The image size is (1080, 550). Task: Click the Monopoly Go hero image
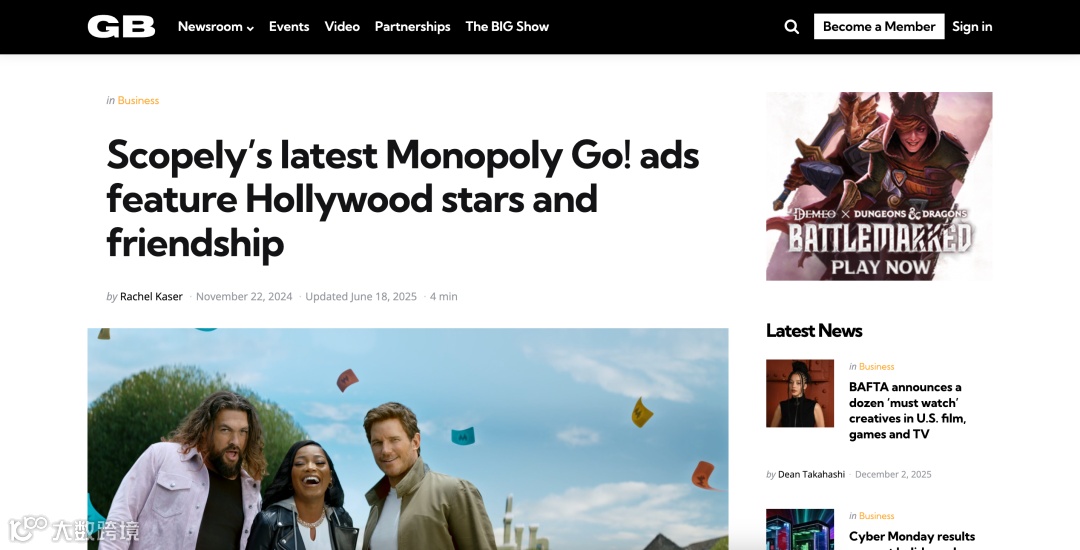pos(408,439)
